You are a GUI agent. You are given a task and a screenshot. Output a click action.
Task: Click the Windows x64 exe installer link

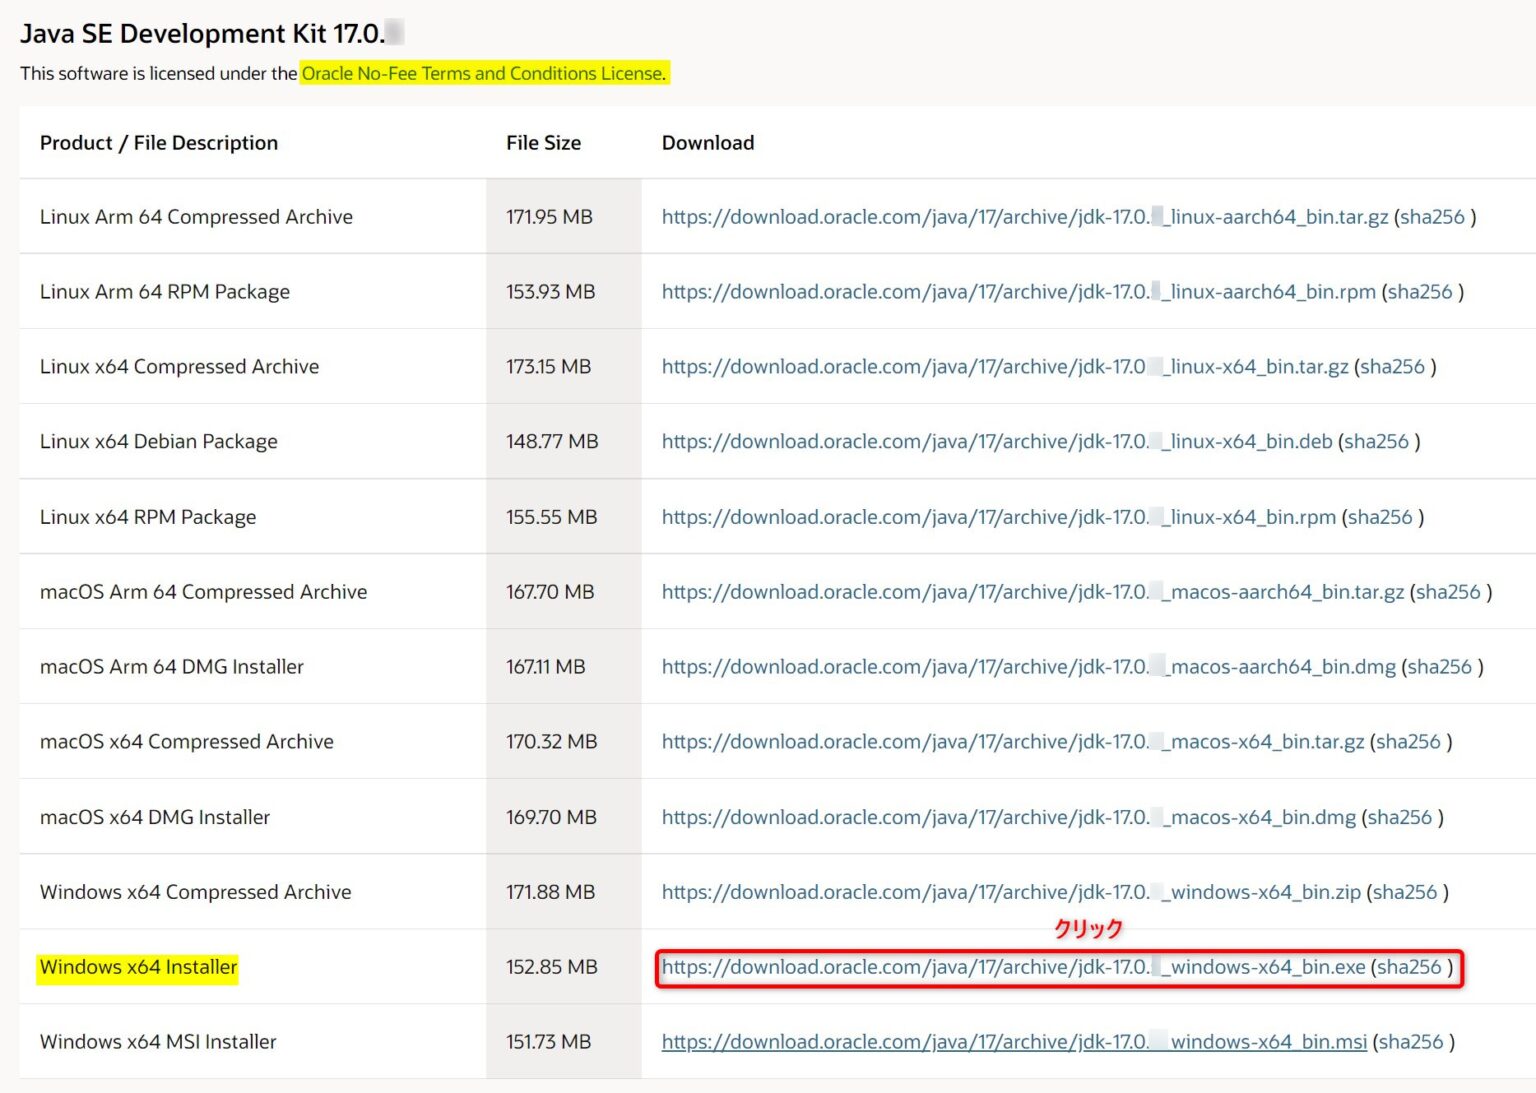pos(1012,967)
